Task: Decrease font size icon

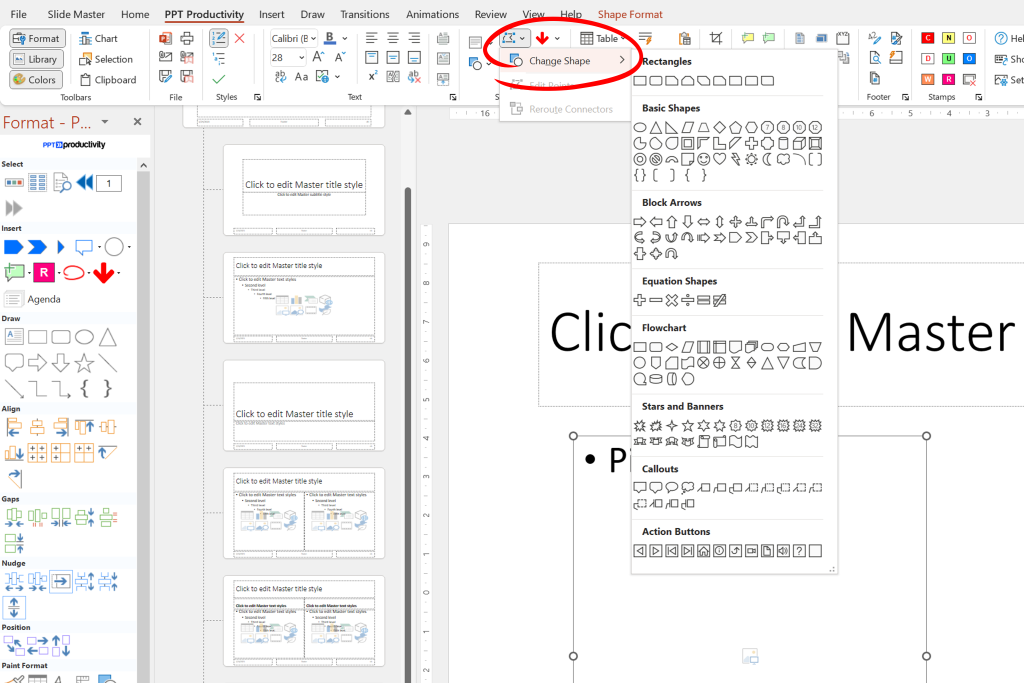Action: (340, 57)
